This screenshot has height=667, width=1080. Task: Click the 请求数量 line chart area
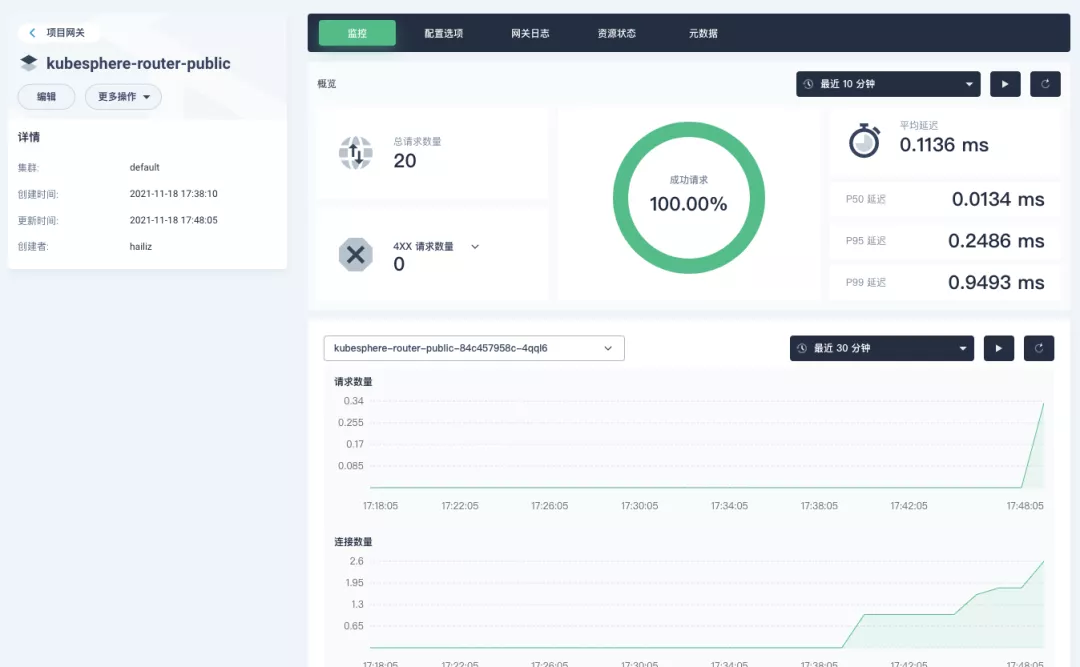coord(707,444)
